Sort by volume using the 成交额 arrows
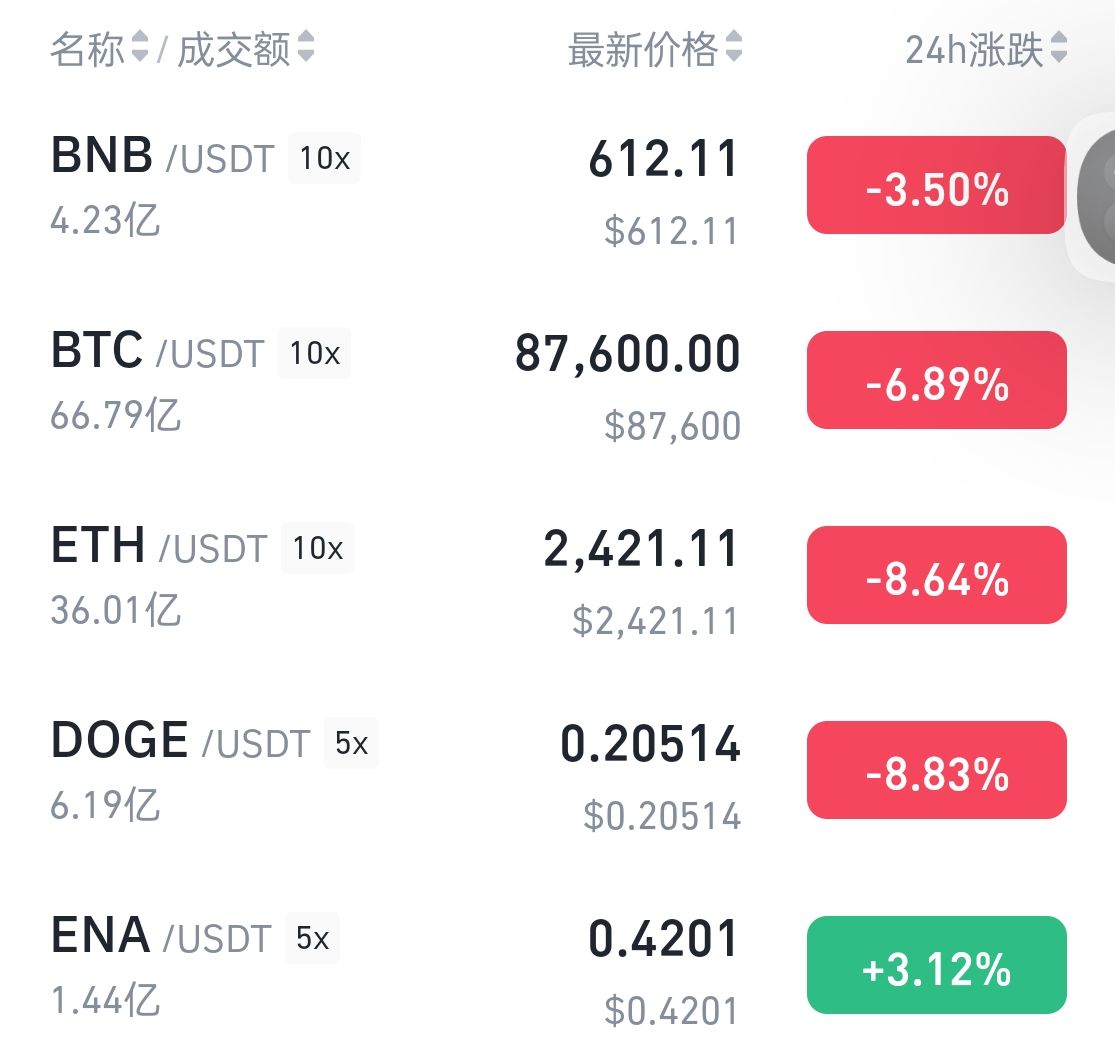The height and width of the screenshot is (1056, 1115). click(306, 47)
